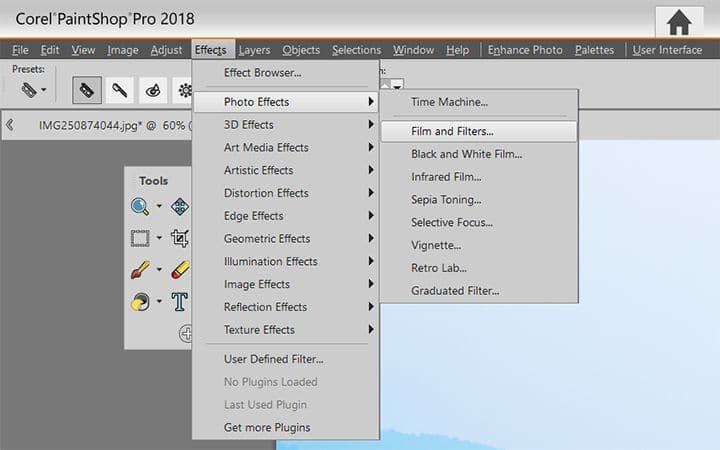This screenshot has width=720, height=450.
Task: Open the Edit menu
Action: click(x=50, y=50)
